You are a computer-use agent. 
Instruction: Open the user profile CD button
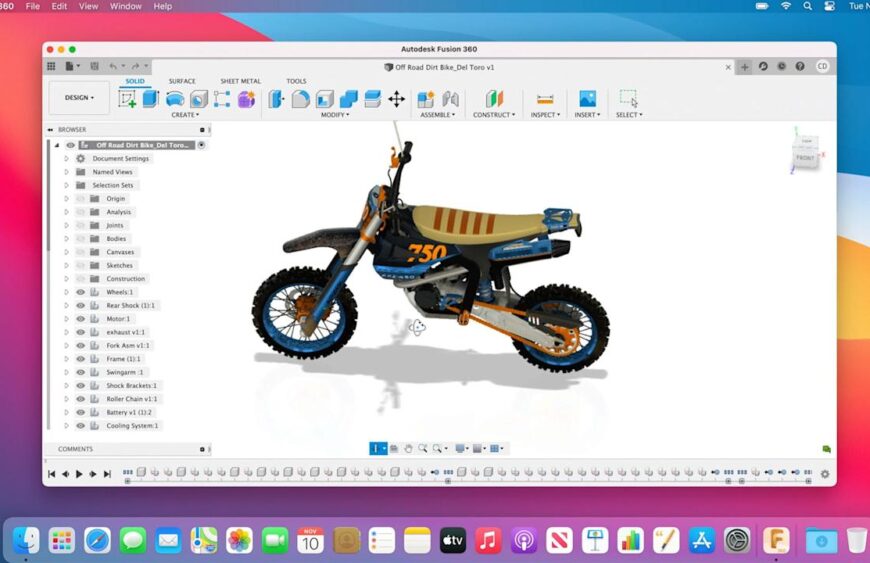point(822,67)
